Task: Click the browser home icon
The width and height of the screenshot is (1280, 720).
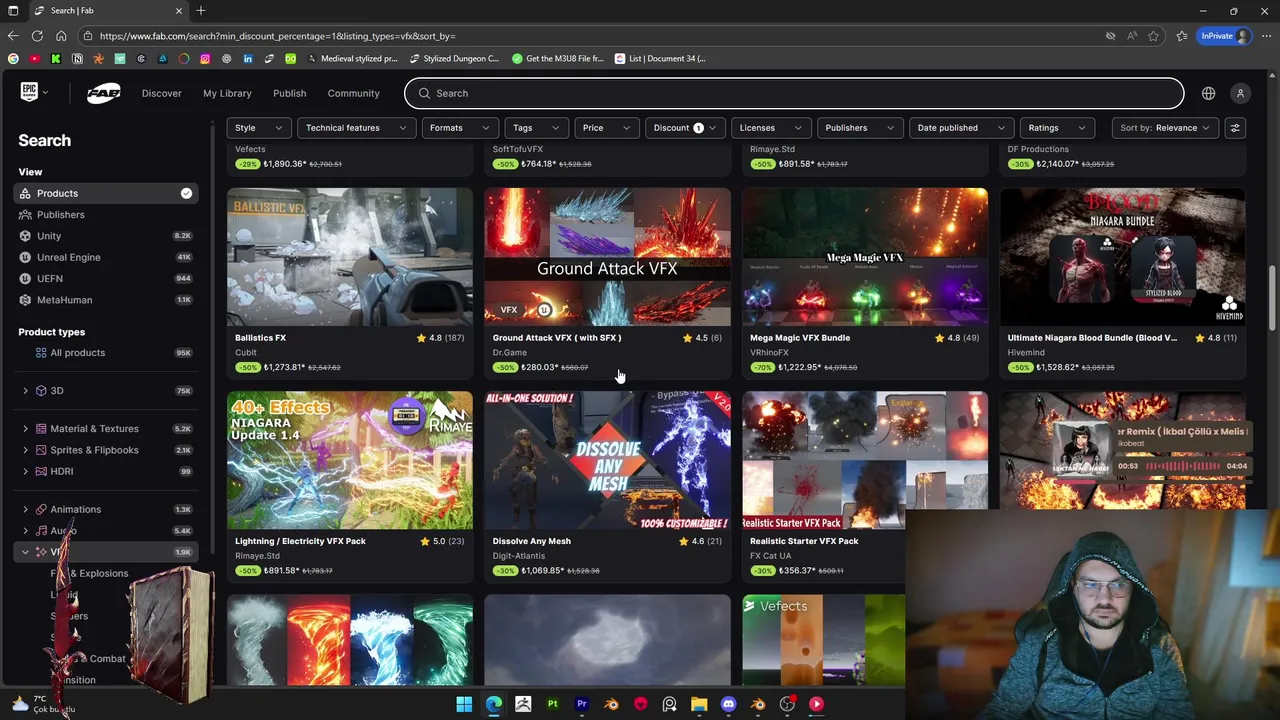Action: (x=61, y=36)
